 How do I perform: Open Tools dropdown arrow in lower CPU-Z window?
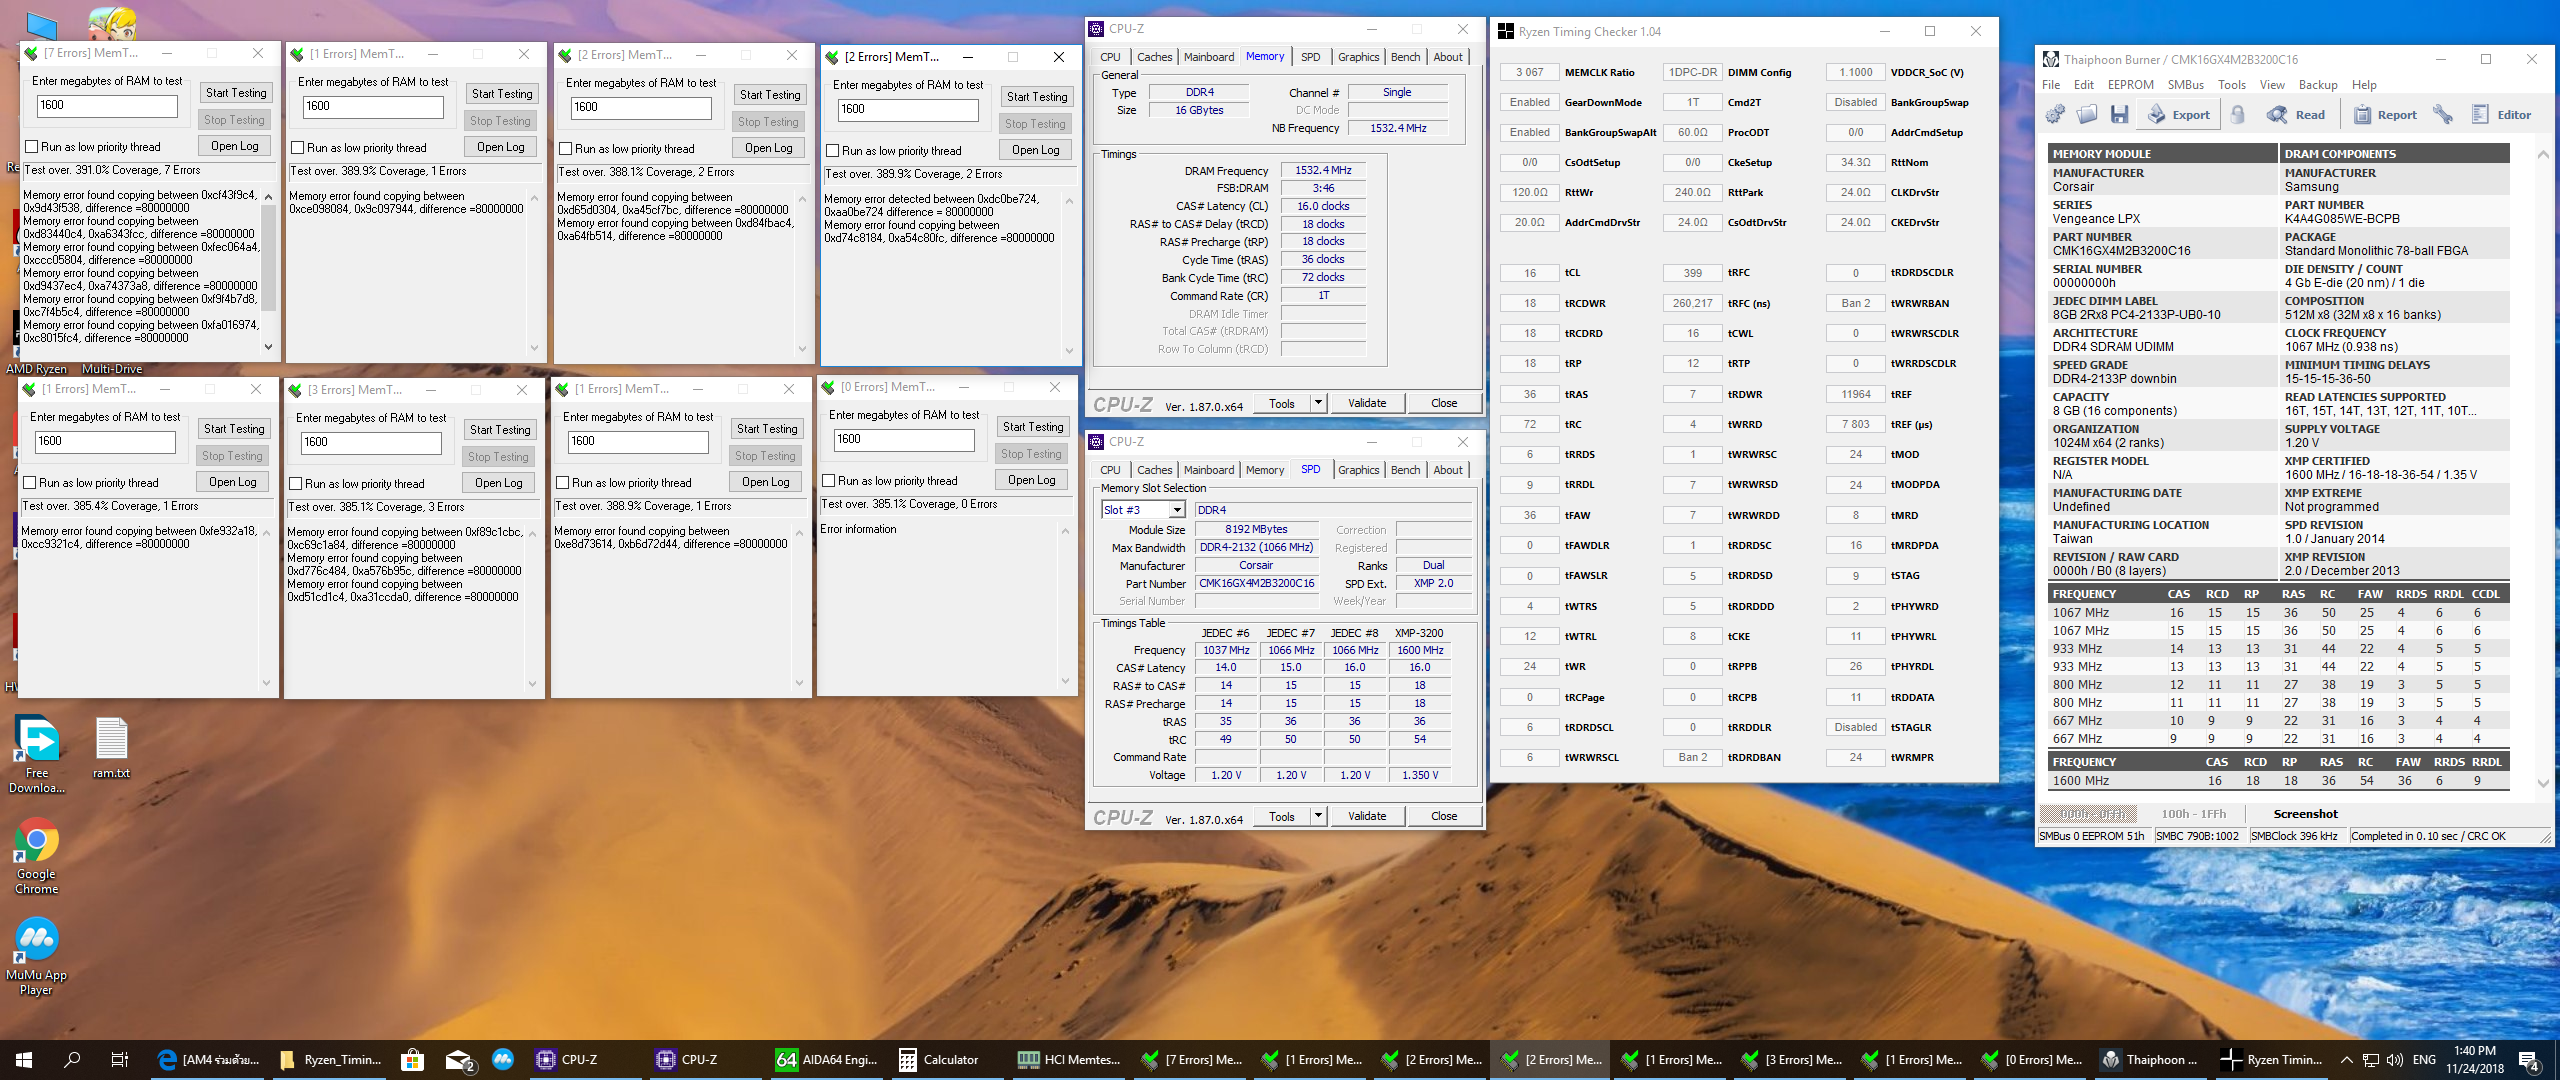coord(1318,816)
